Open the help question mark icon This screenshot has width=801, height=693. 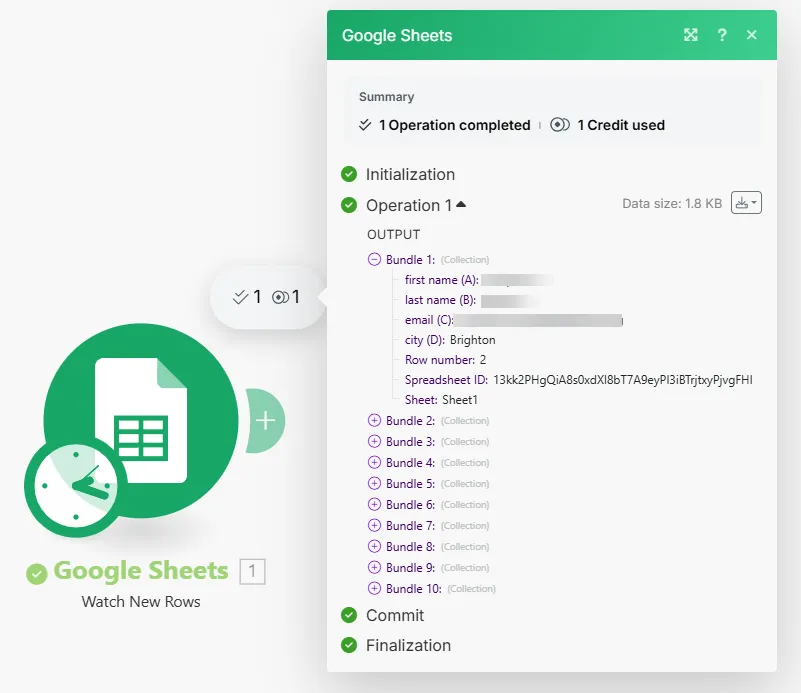[722, 35]
